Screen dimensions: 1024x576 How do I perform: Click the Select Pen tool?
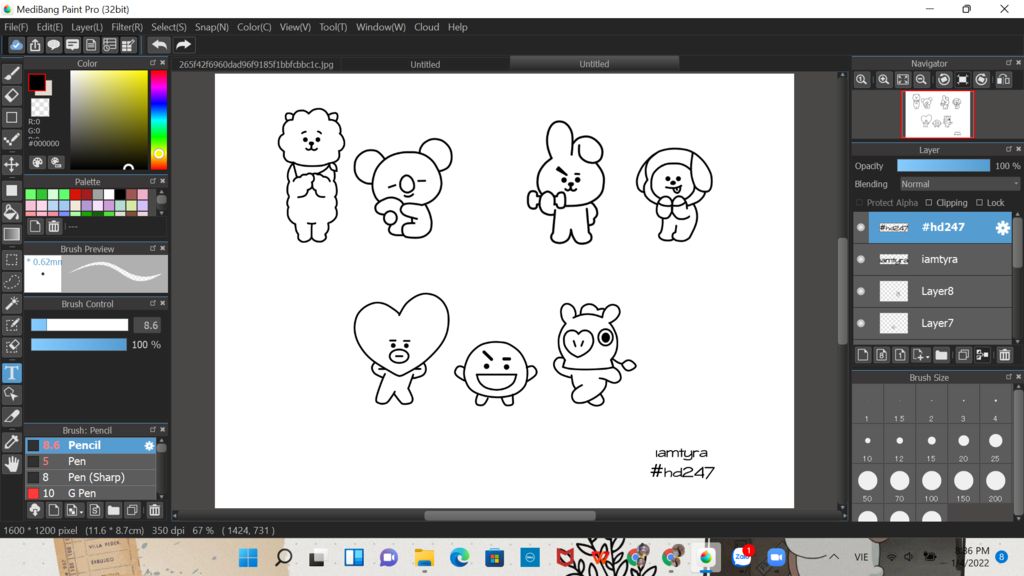coord(12,325)
